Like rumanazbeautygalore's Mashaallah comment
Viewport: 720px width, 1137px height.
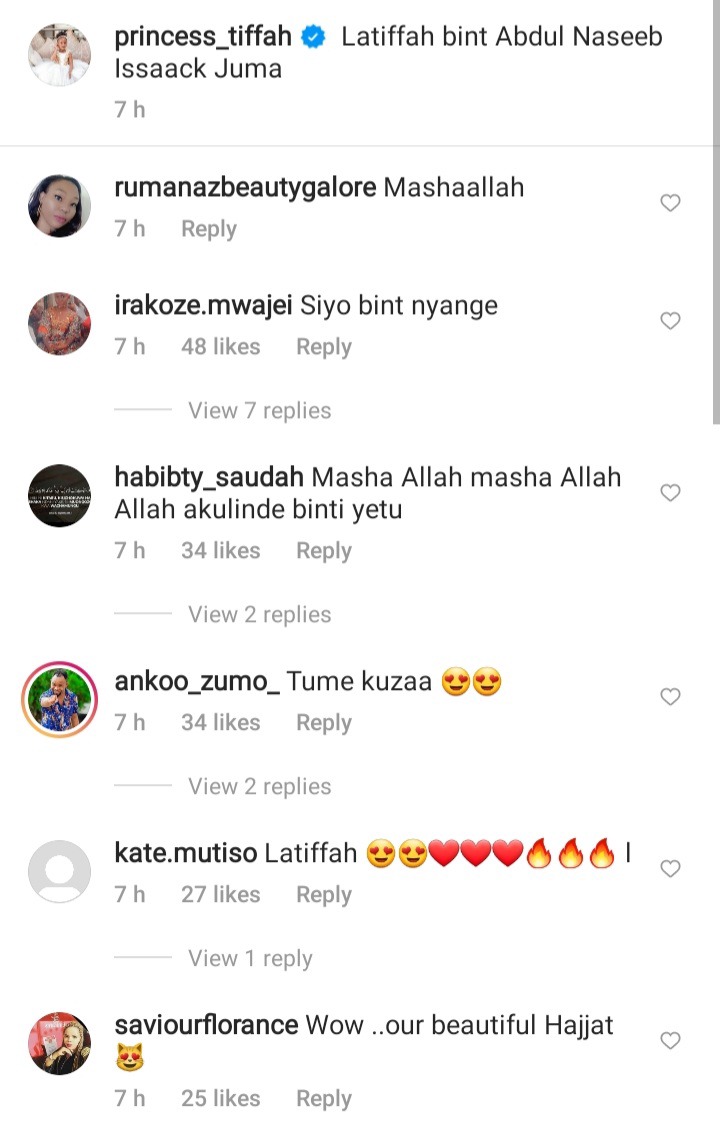670,203
